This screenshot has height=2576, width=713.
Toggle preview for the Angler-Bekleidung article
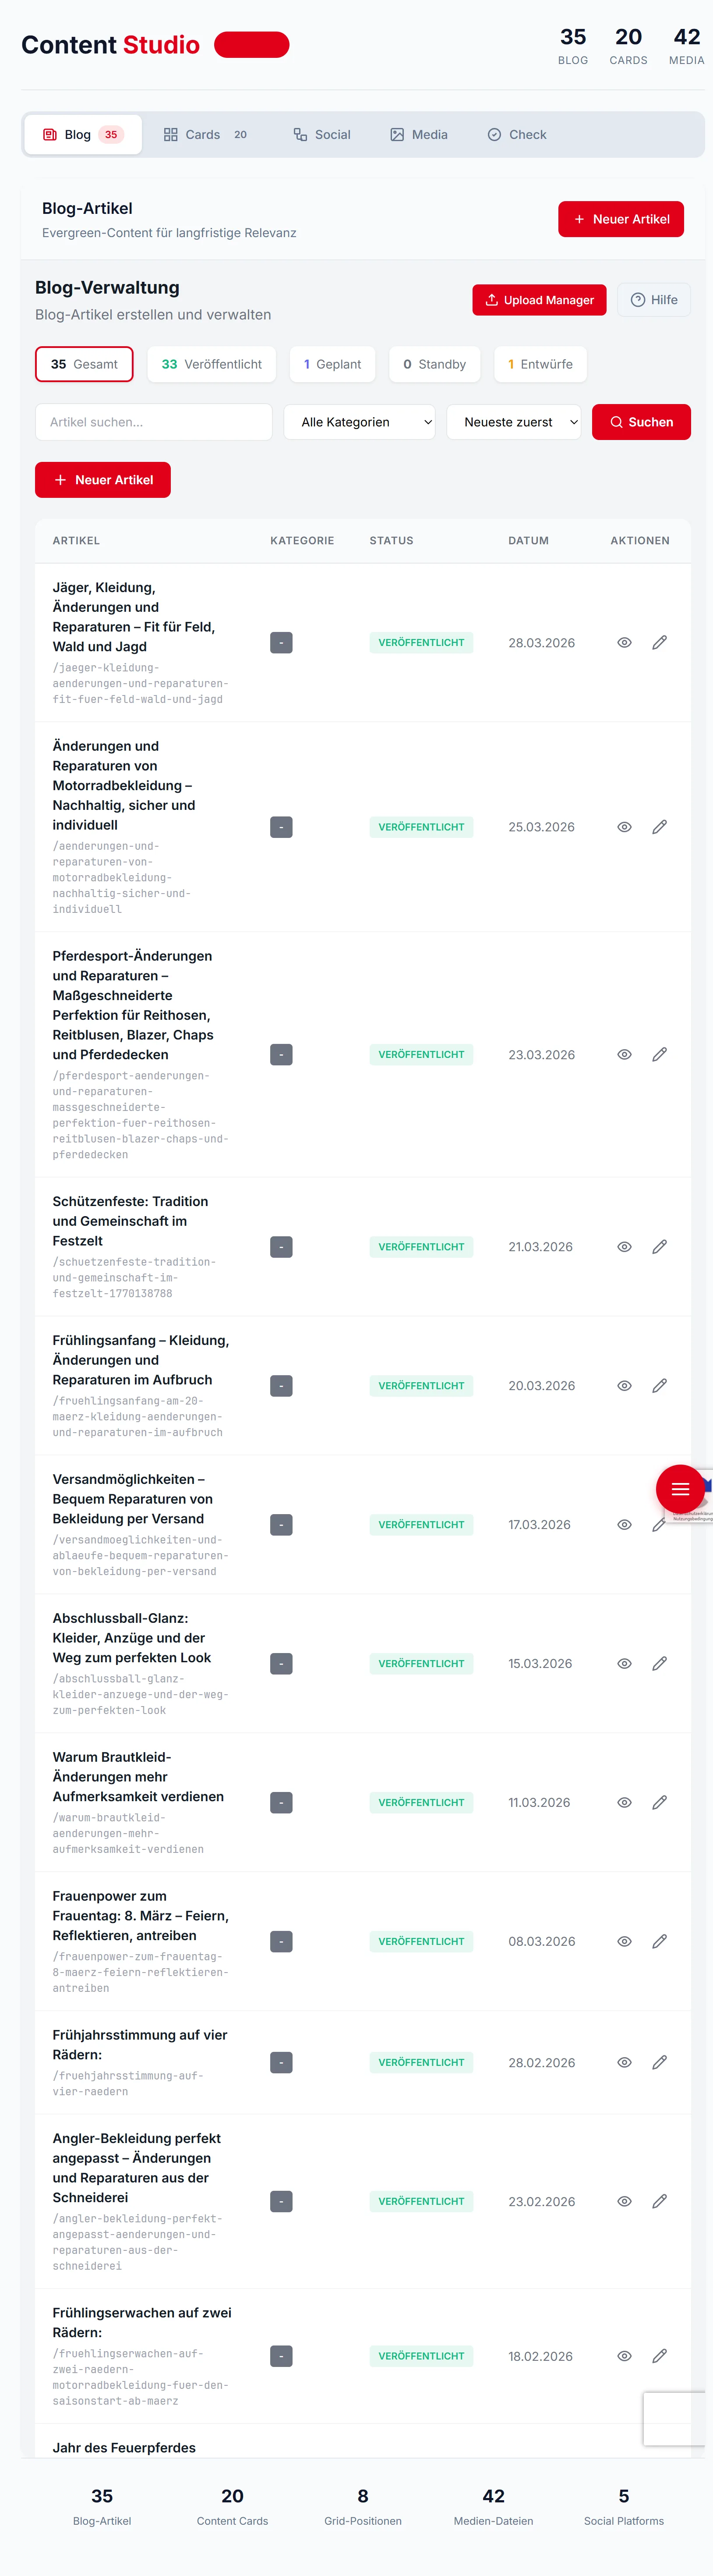click(x=624, y=2201)
